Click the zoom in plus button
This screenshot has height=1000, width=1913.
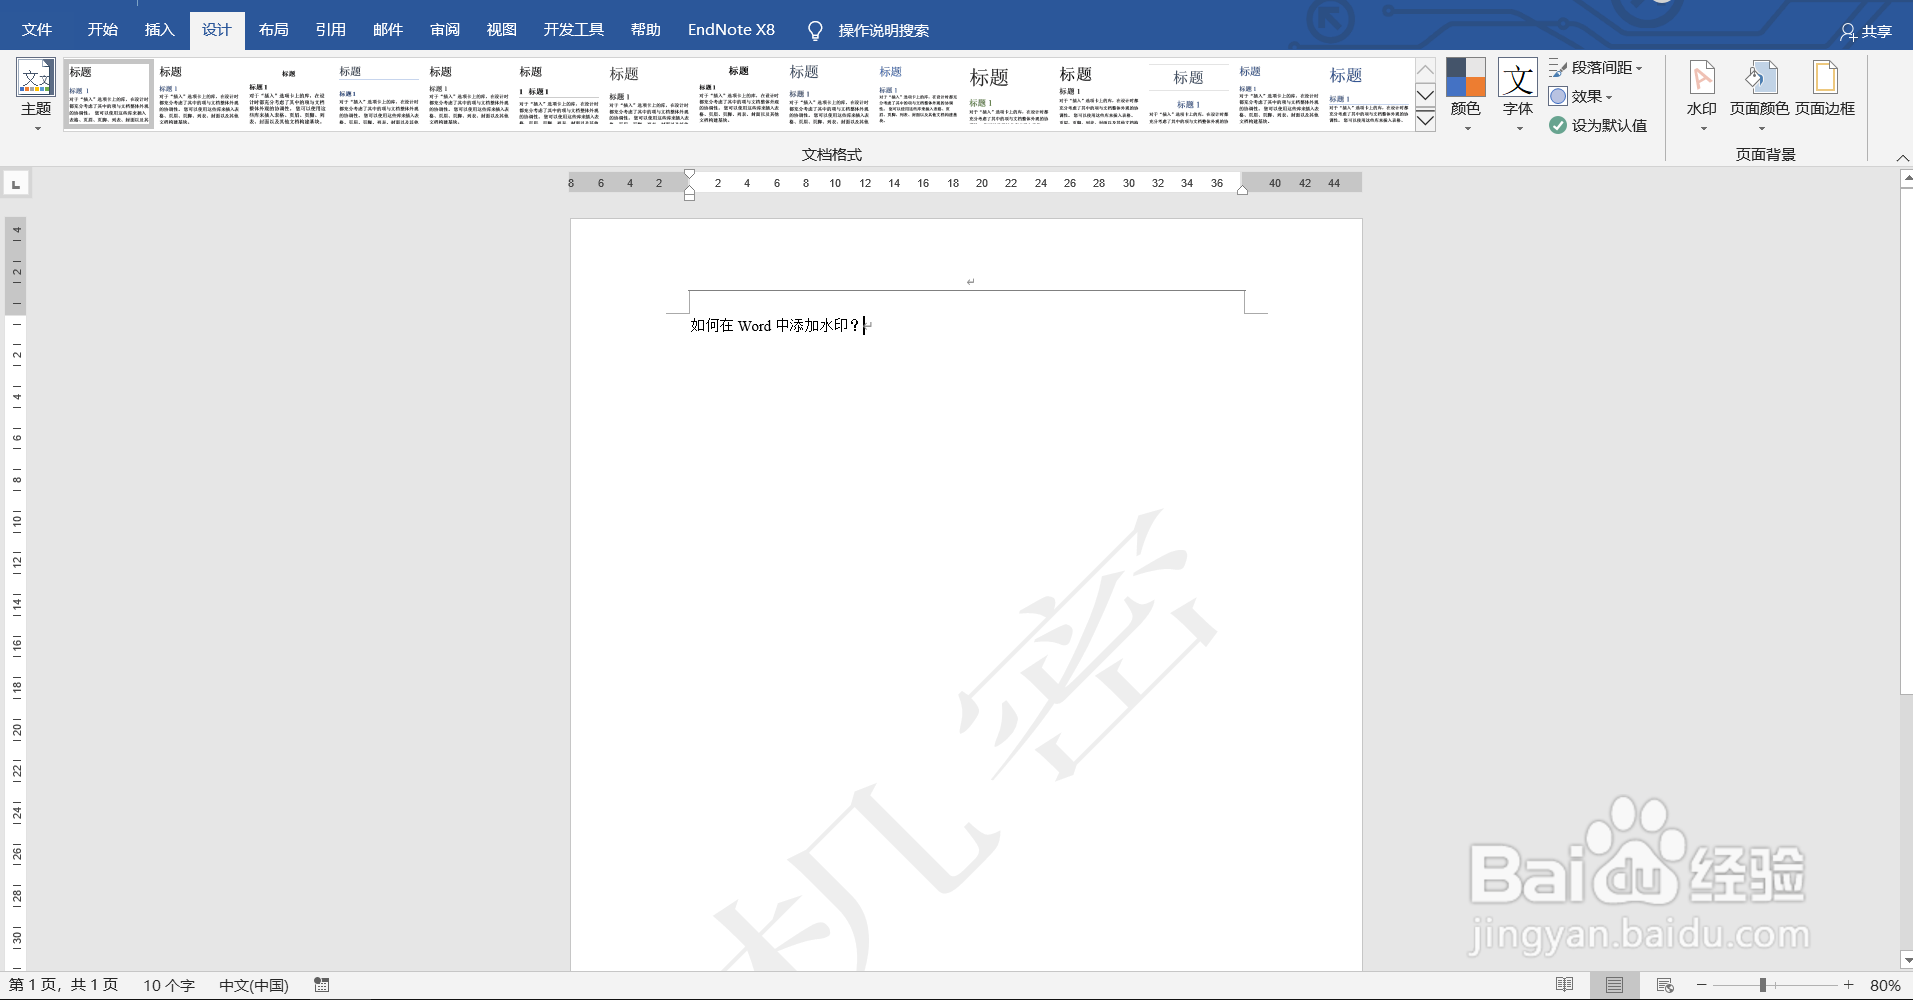point(1849,985)
